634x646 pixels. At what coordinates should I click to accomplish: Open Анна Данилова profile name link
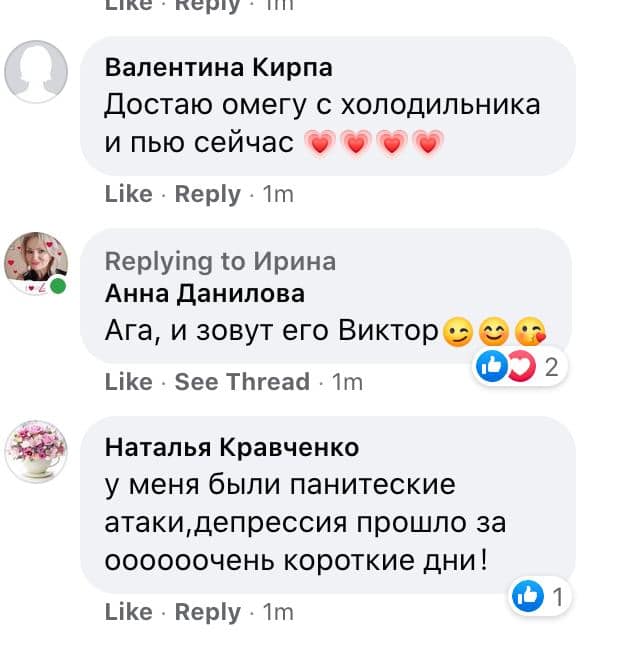[x=205, y=294]
